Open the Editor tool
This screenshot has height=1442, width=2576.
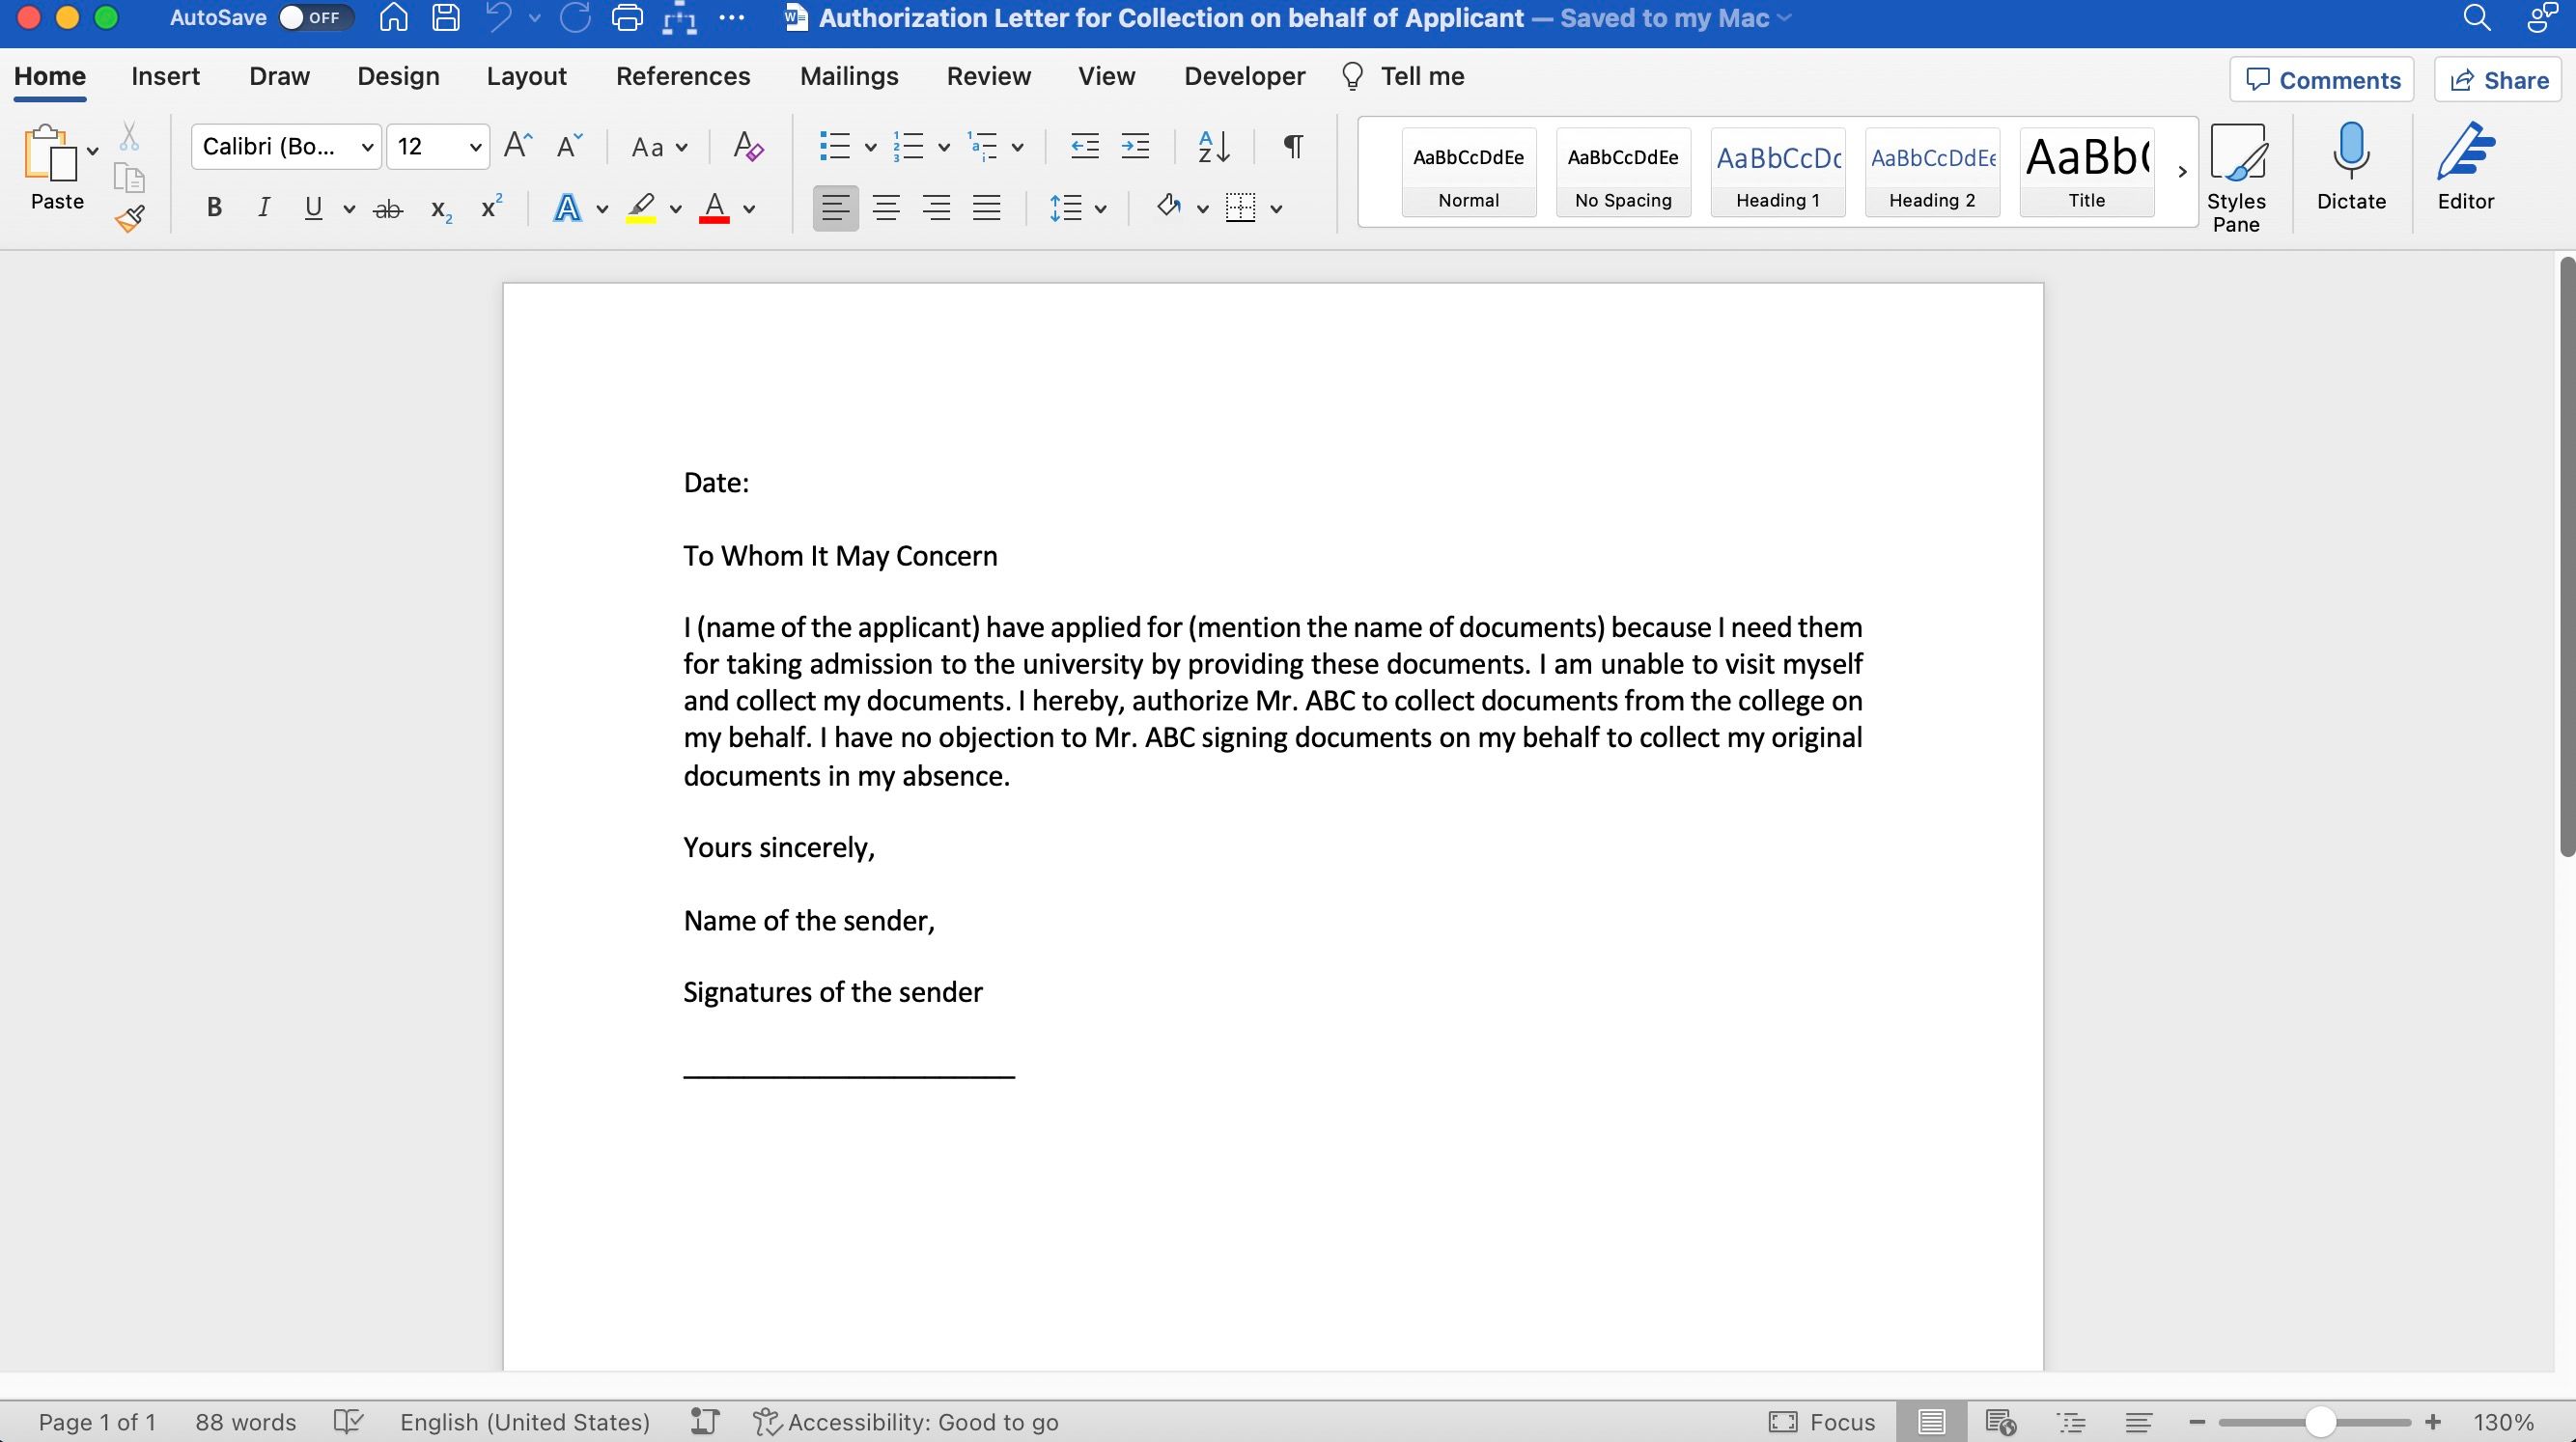click(x=2465, y=166)
